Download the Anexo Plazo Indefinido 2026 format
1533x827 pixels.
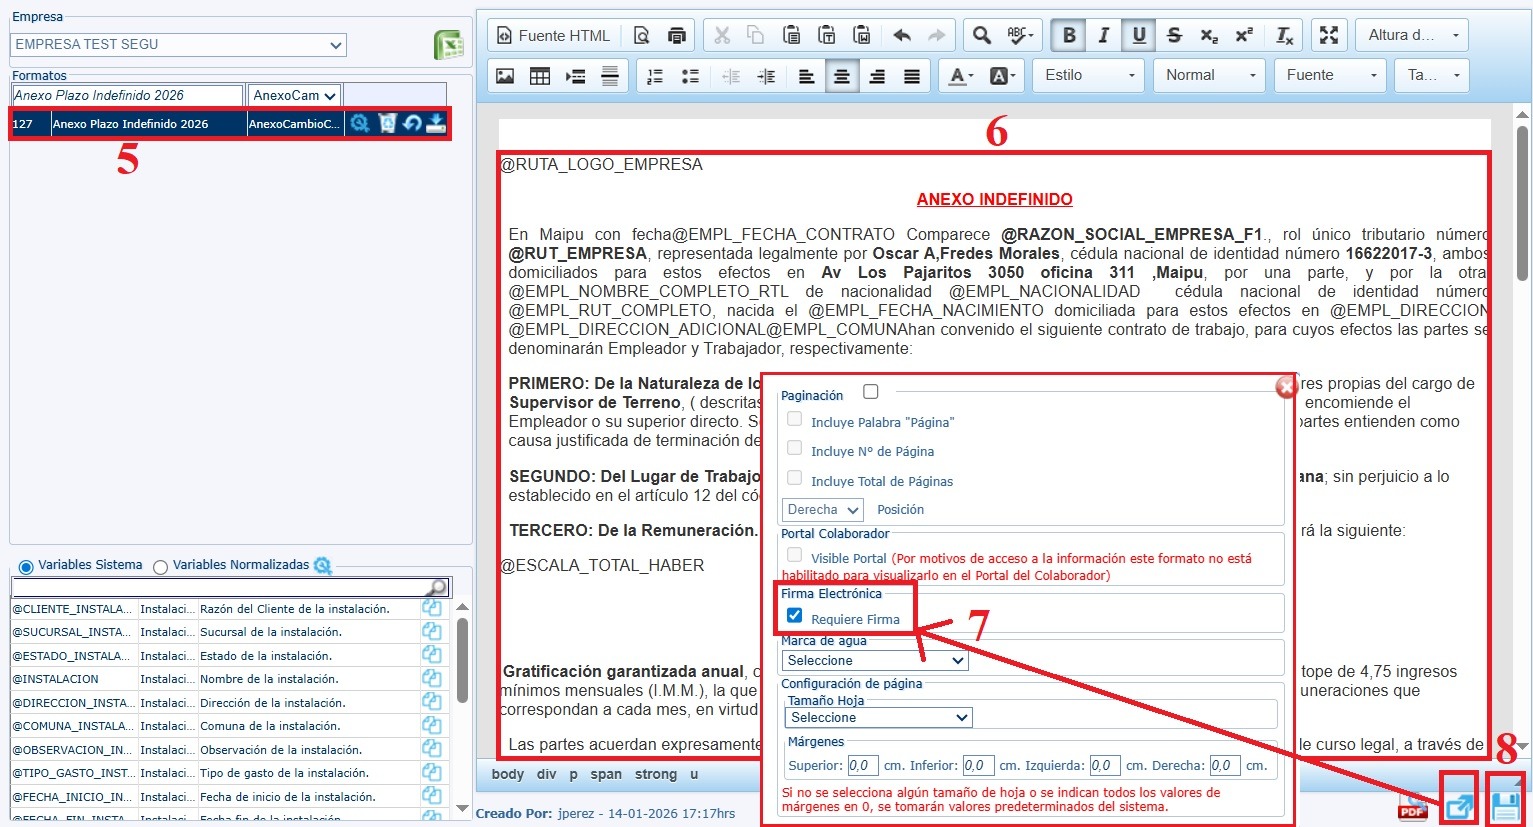(x=436, y=124)
